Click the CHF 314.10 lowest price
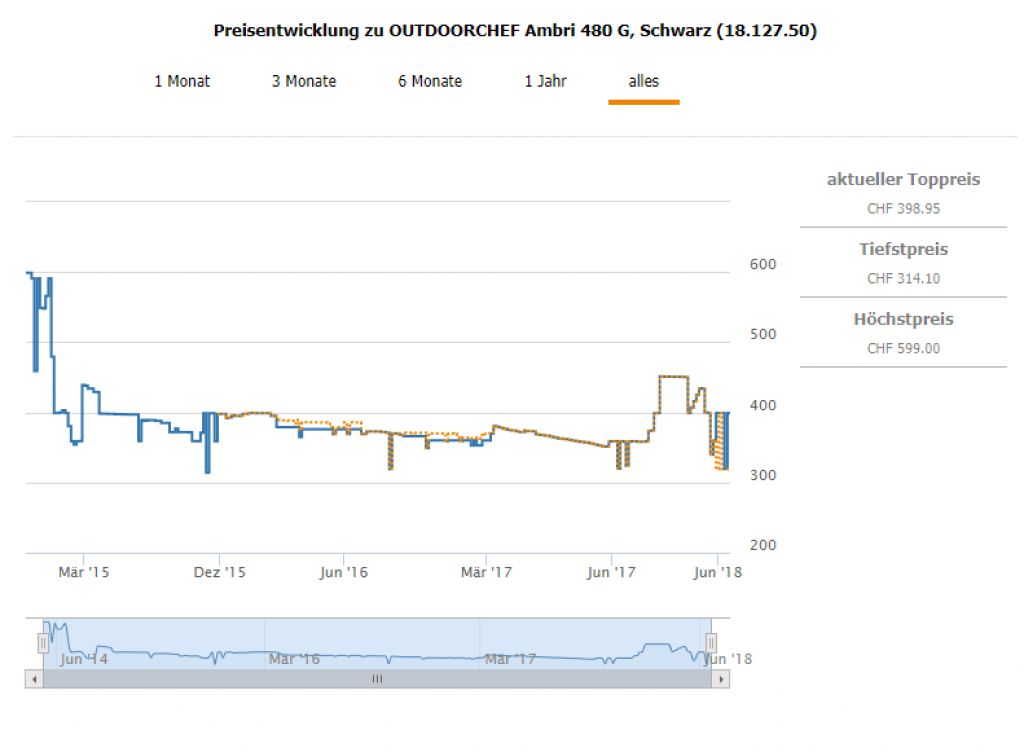Image resolution: width=1024 pixels, height=752 pixels. click(903, 279)
